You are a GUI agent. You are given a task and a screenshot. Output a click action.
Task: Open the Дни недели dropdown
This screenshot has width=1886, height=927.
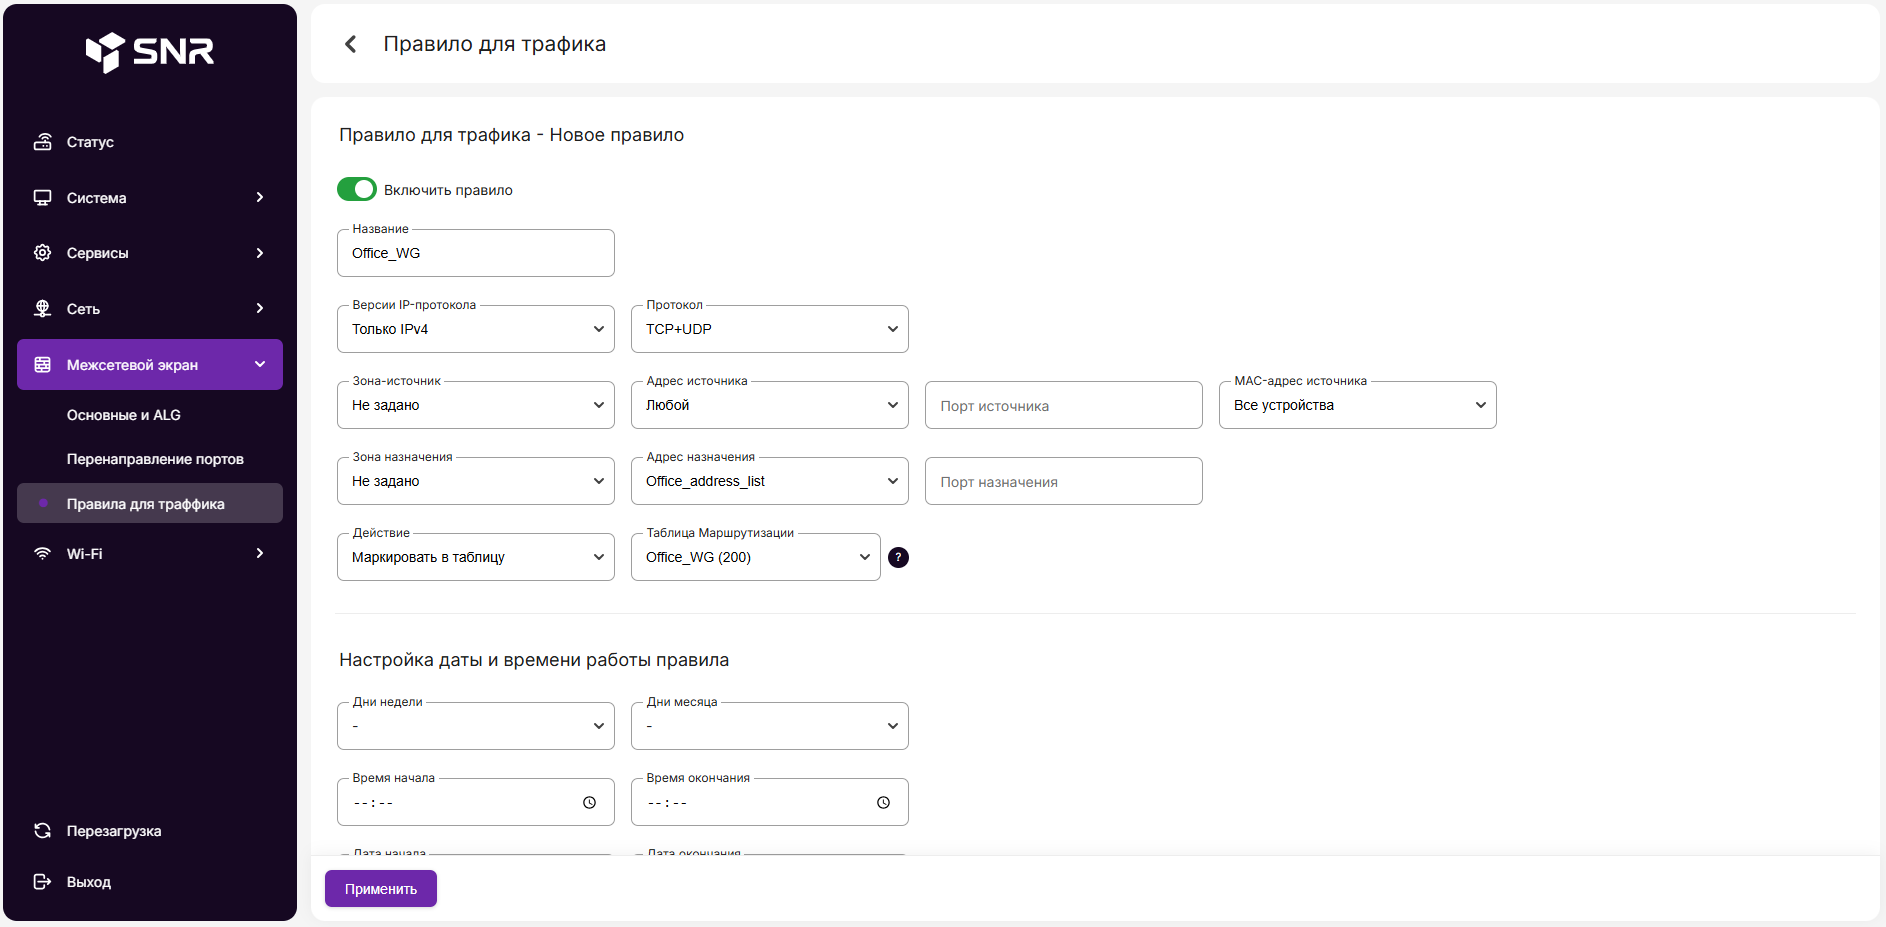475,726
